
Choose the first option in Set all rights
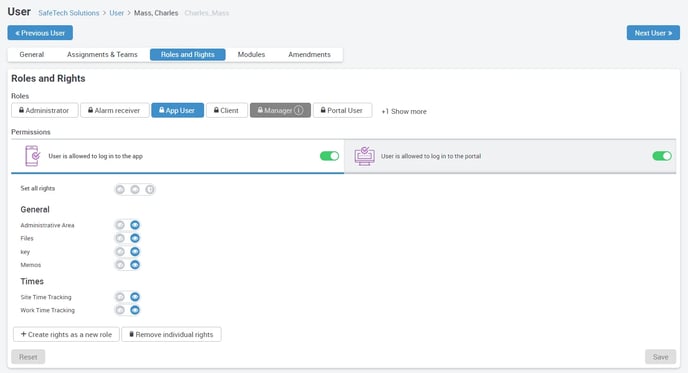coord(120,189)
